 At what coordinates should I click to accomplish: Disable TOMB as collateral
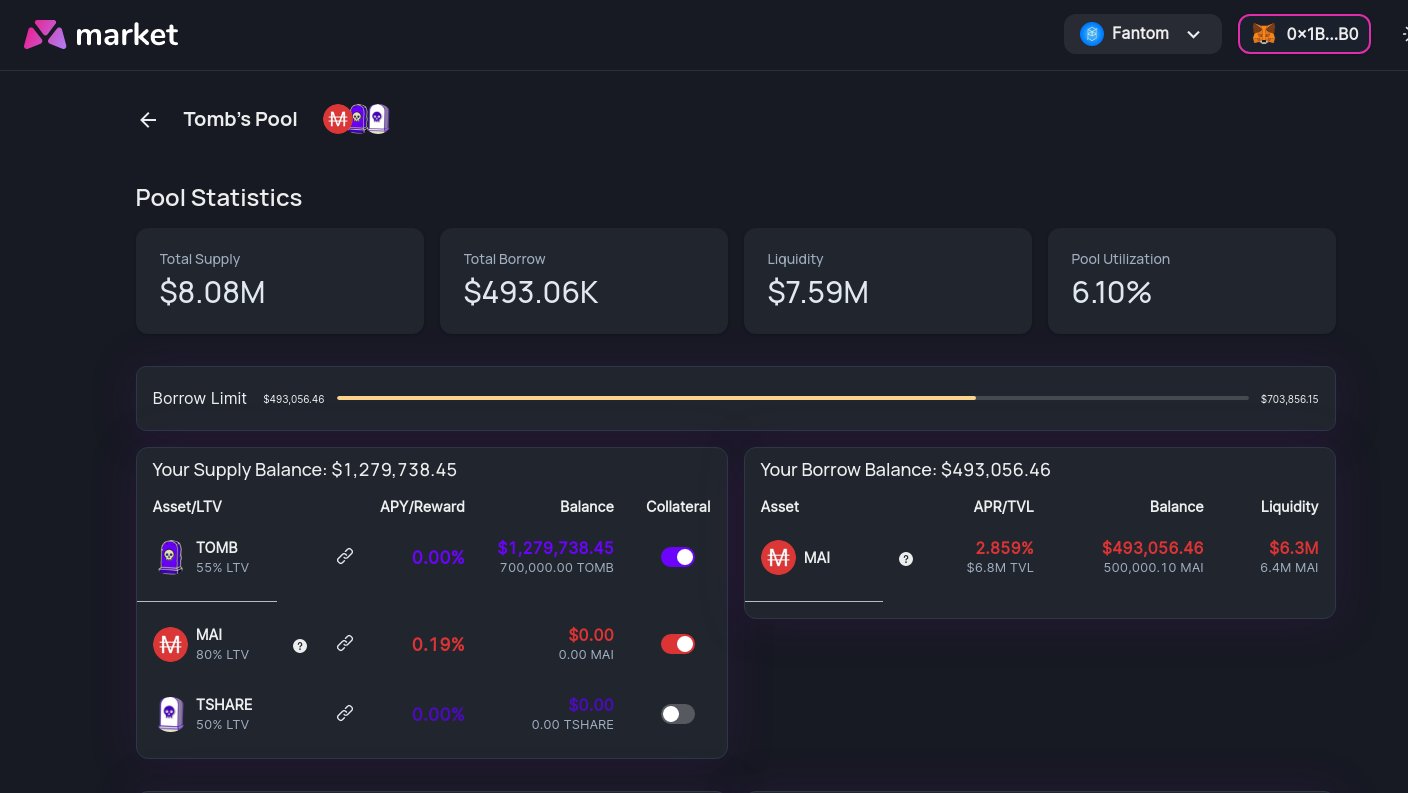coord(678,557)
